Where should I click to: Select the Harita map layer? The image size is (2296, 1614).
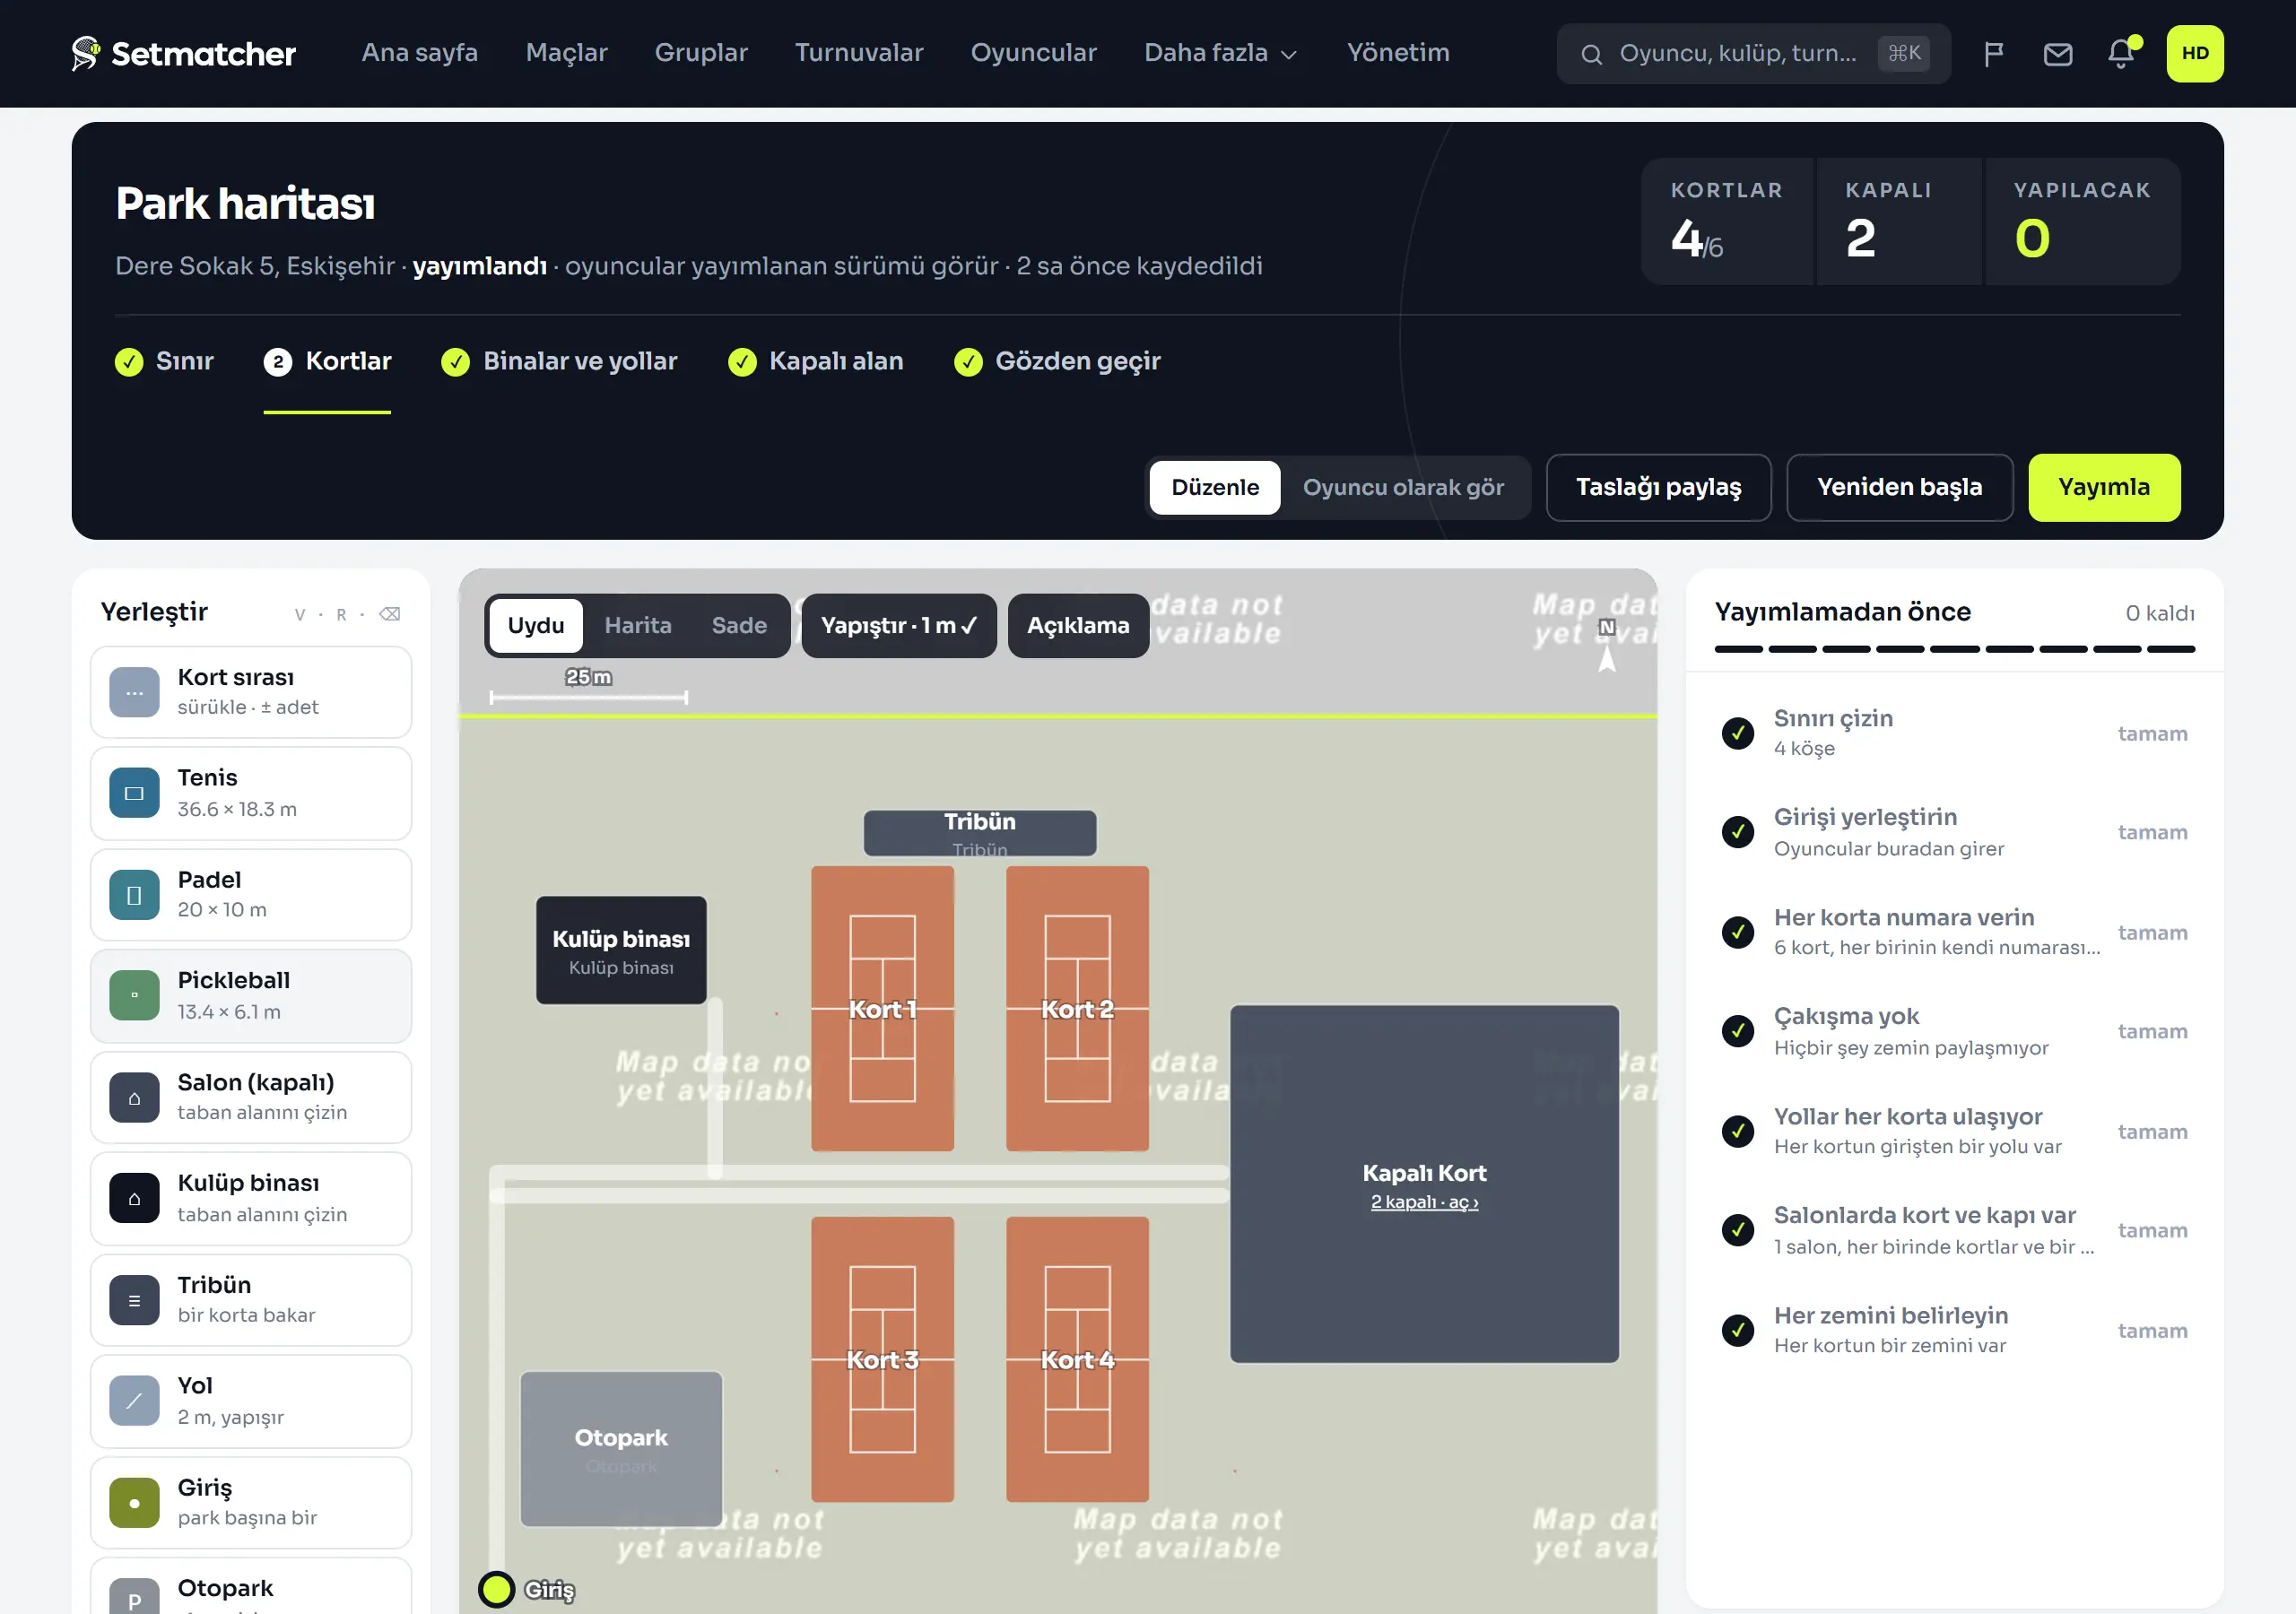(x=638, y=625)
